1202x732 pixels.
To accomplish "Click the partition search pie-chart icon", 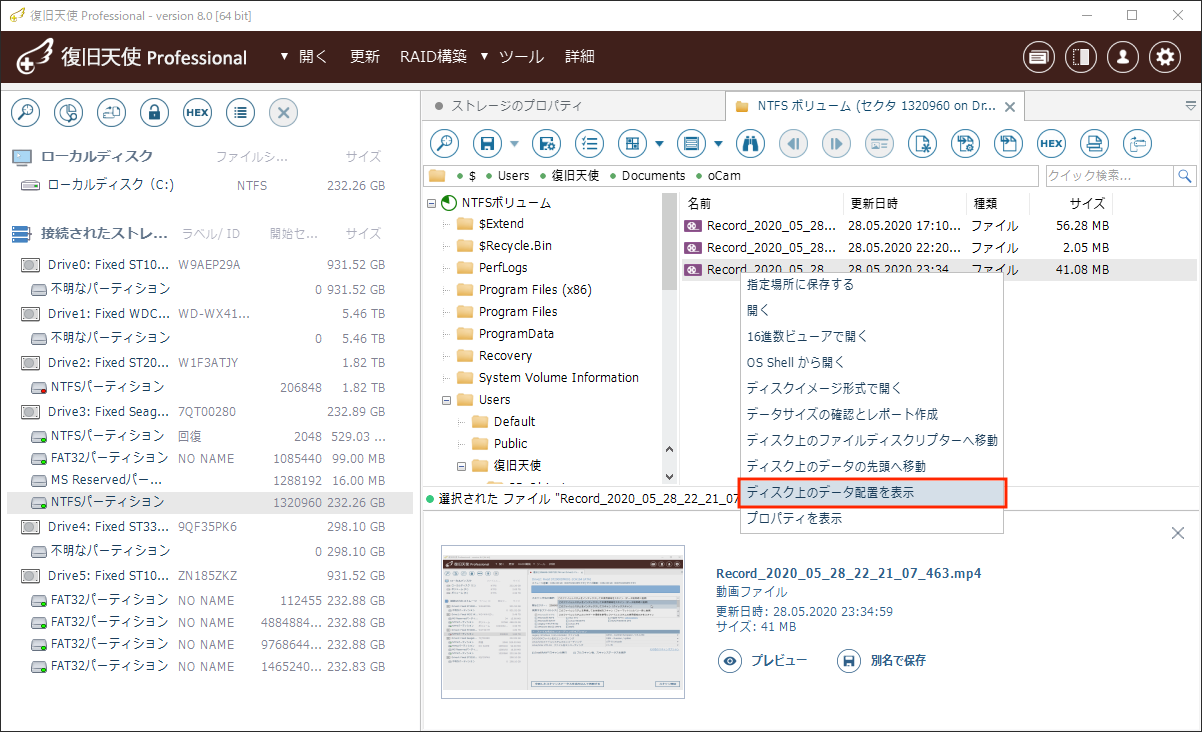I will (x=68, y=112).
